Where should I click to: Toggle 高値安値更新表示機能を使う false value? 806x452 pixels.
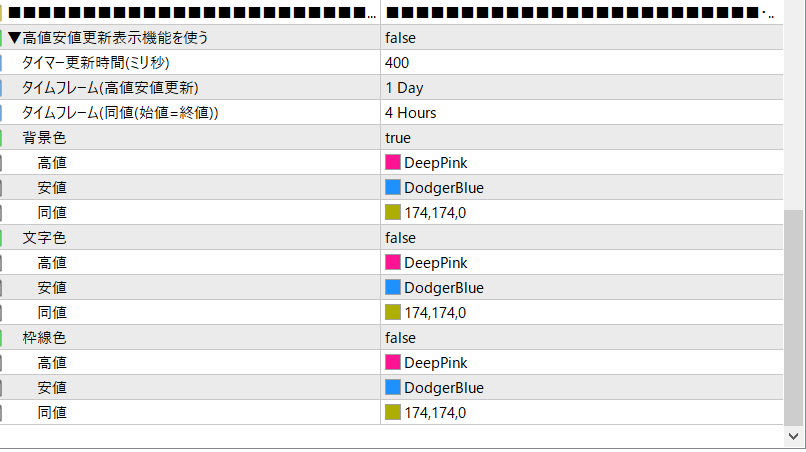click(580, 38)
